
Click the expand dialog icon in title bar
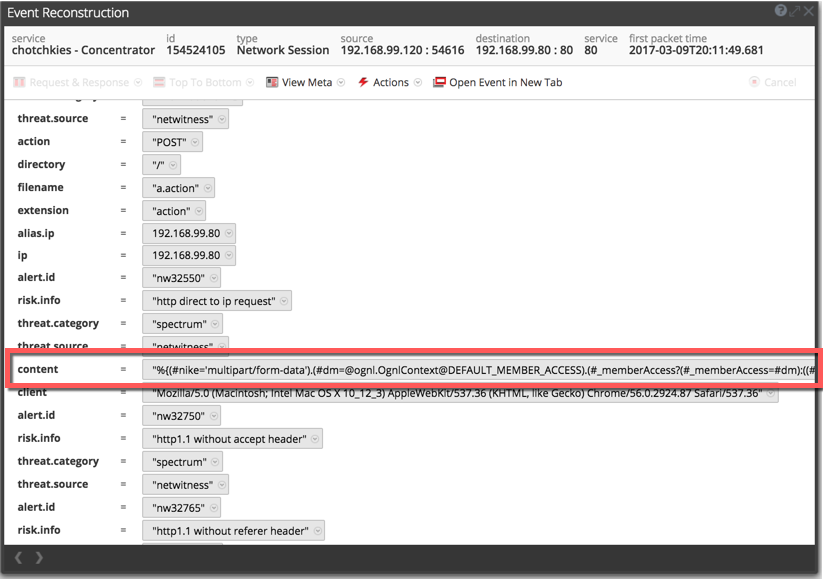point(795,12)
